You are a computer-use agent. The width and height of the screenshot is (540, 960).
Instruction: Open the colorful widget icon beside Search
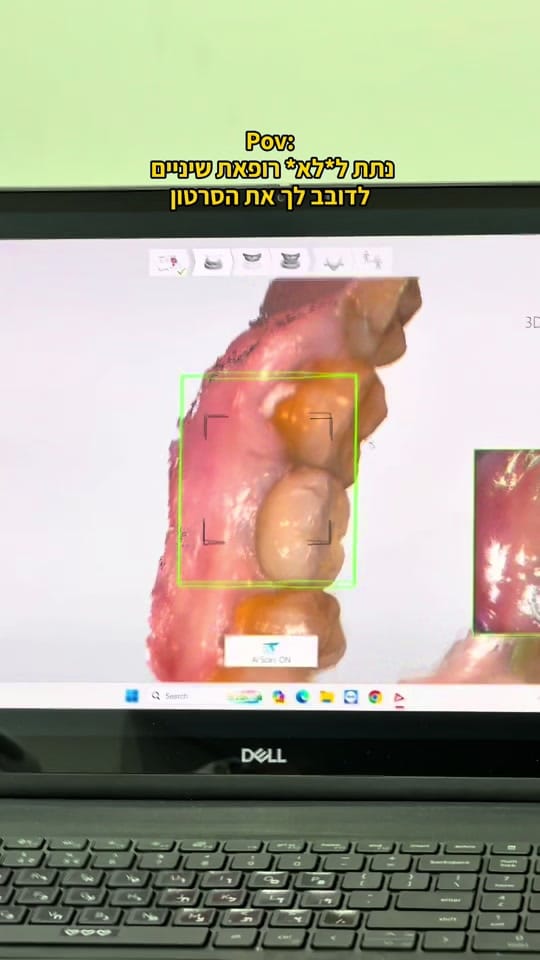[x=243, y=697]
